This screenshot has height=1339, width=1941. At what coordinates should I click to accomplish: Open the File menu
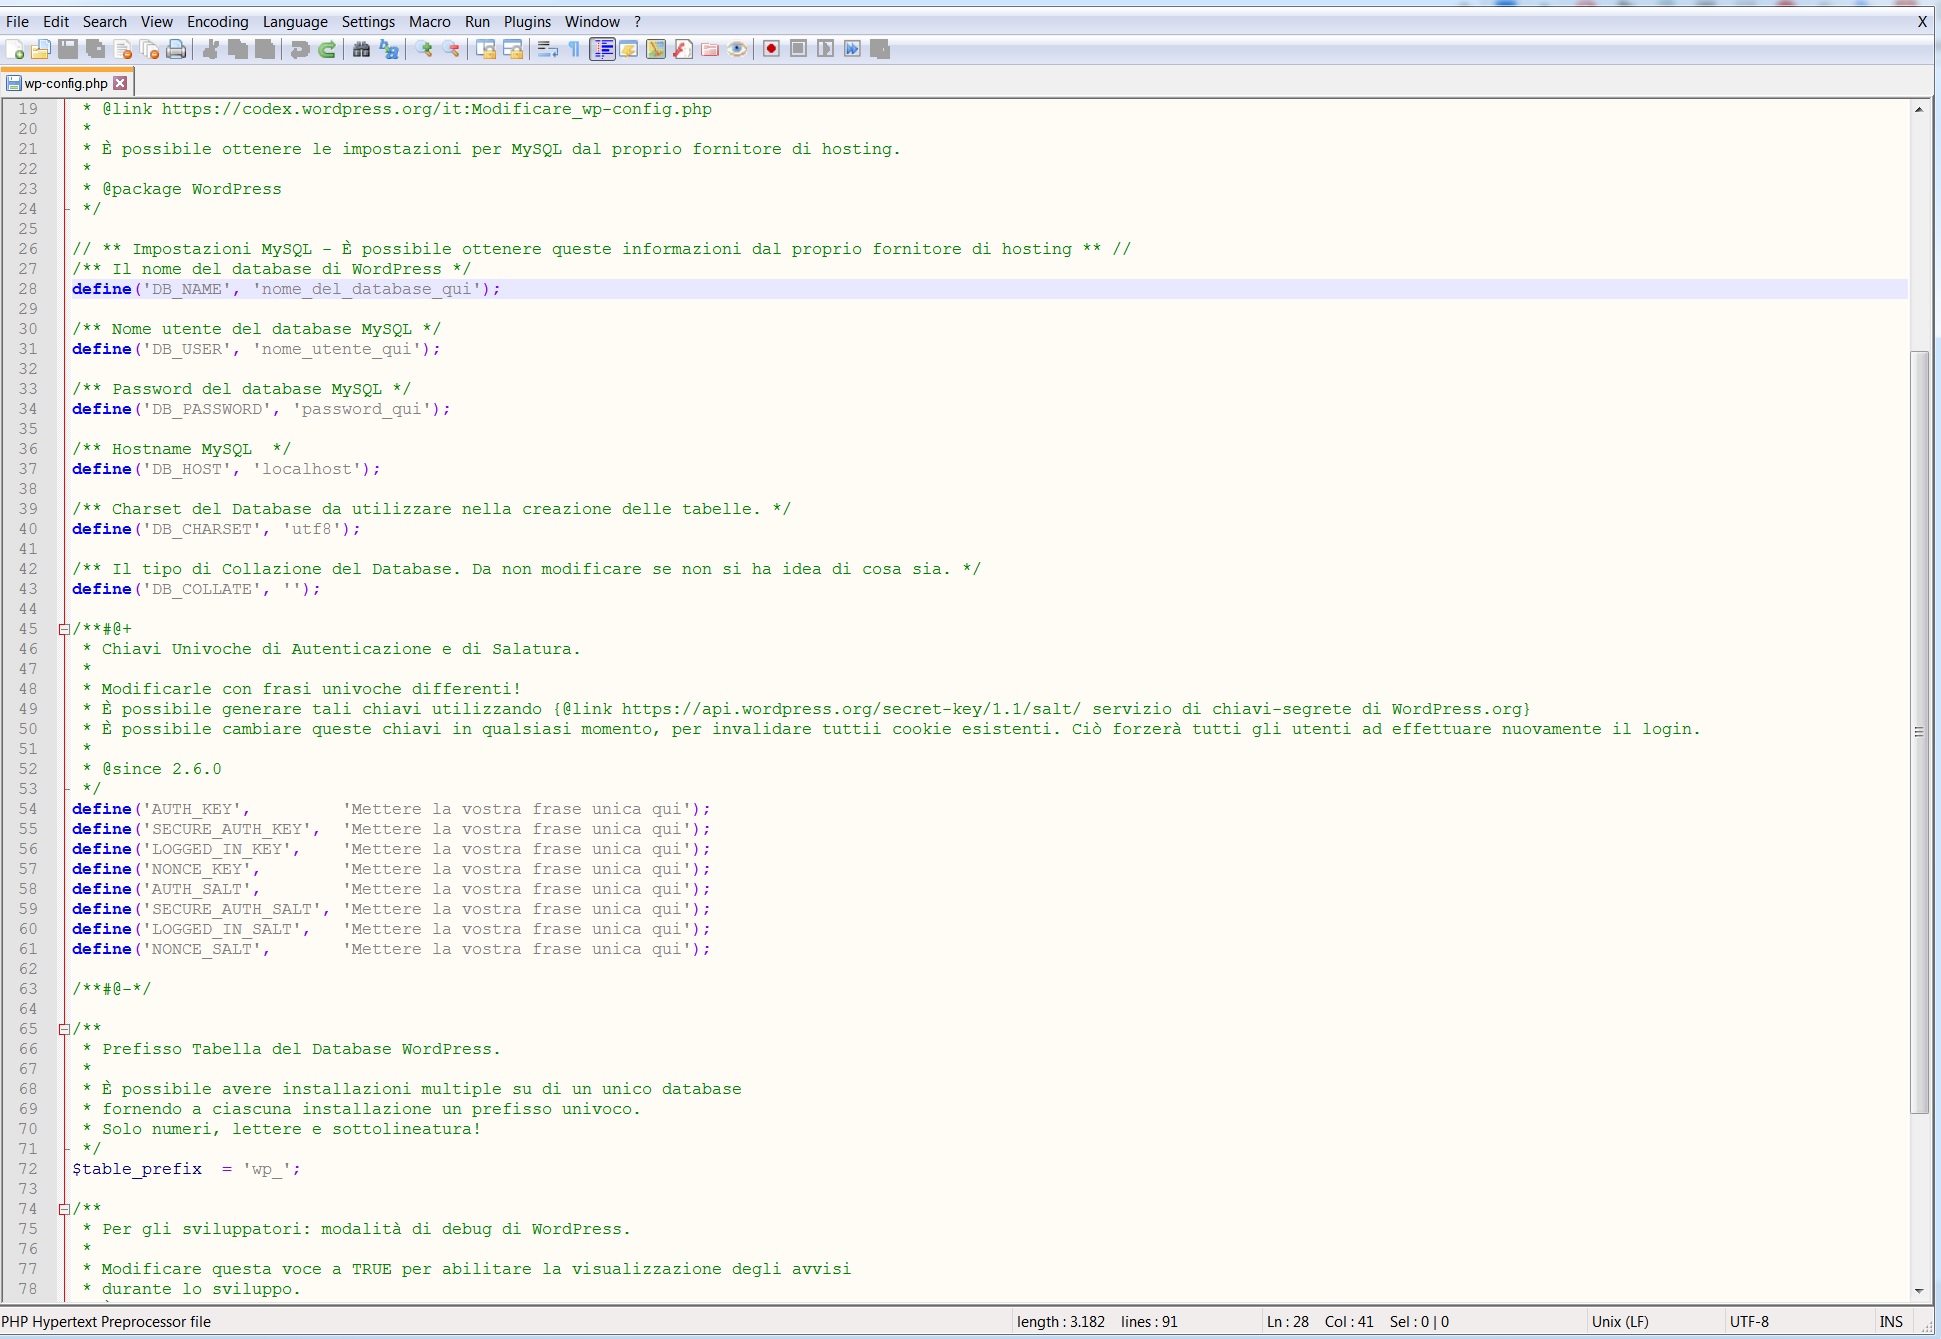pyautogui.click(x=18, y=21)
